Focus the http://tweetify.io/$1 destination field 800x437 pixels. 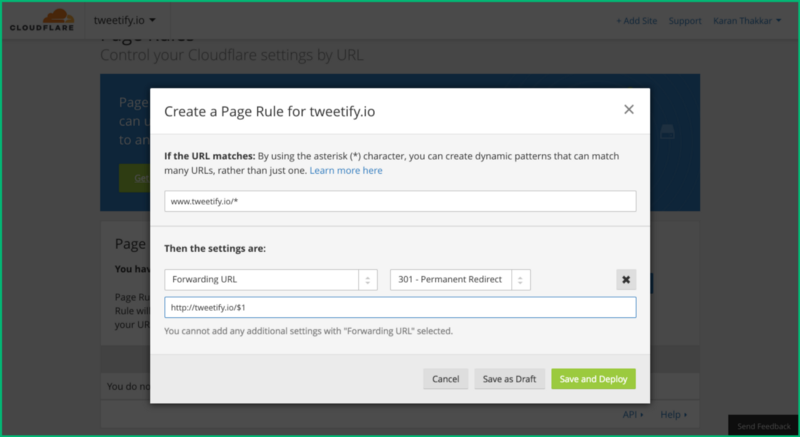coord(400,307)
